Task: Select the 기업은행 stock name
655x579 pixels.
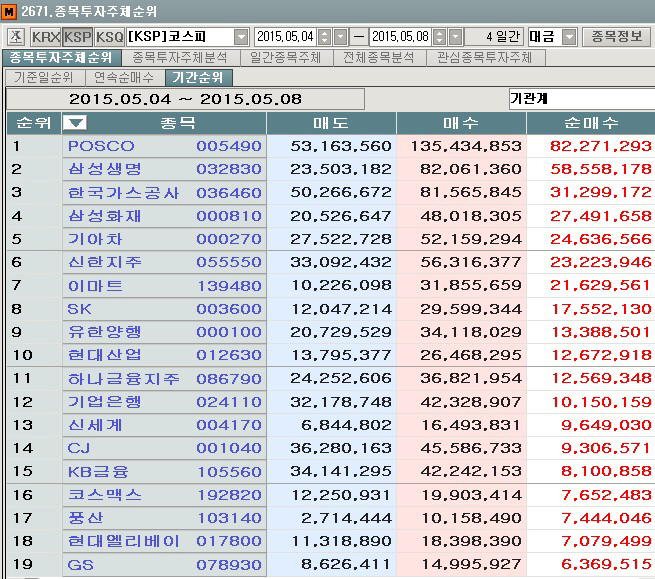Action: click(x=105, y=402)
